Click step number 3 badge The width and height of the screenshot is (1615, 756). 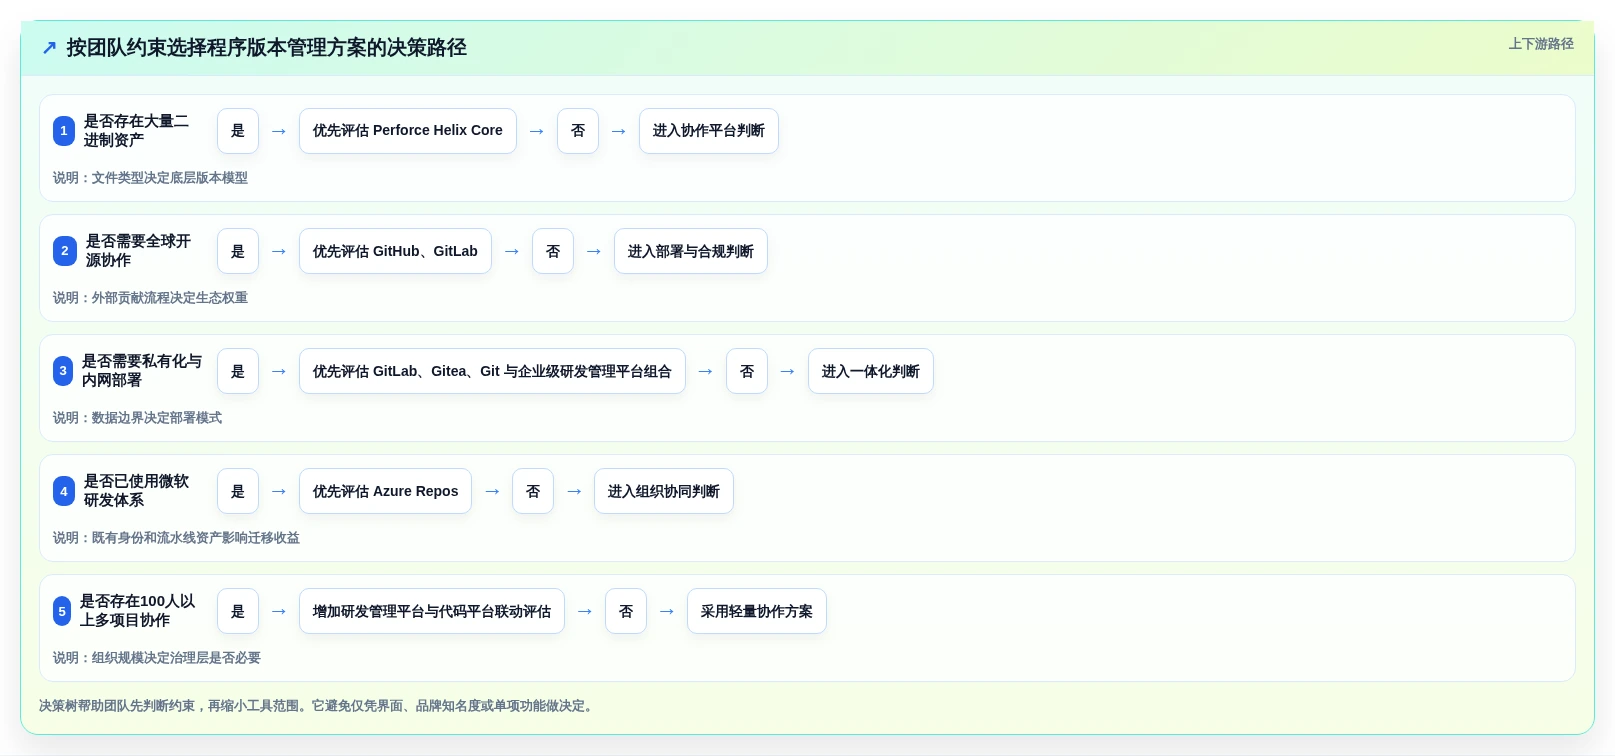point(63,371)
